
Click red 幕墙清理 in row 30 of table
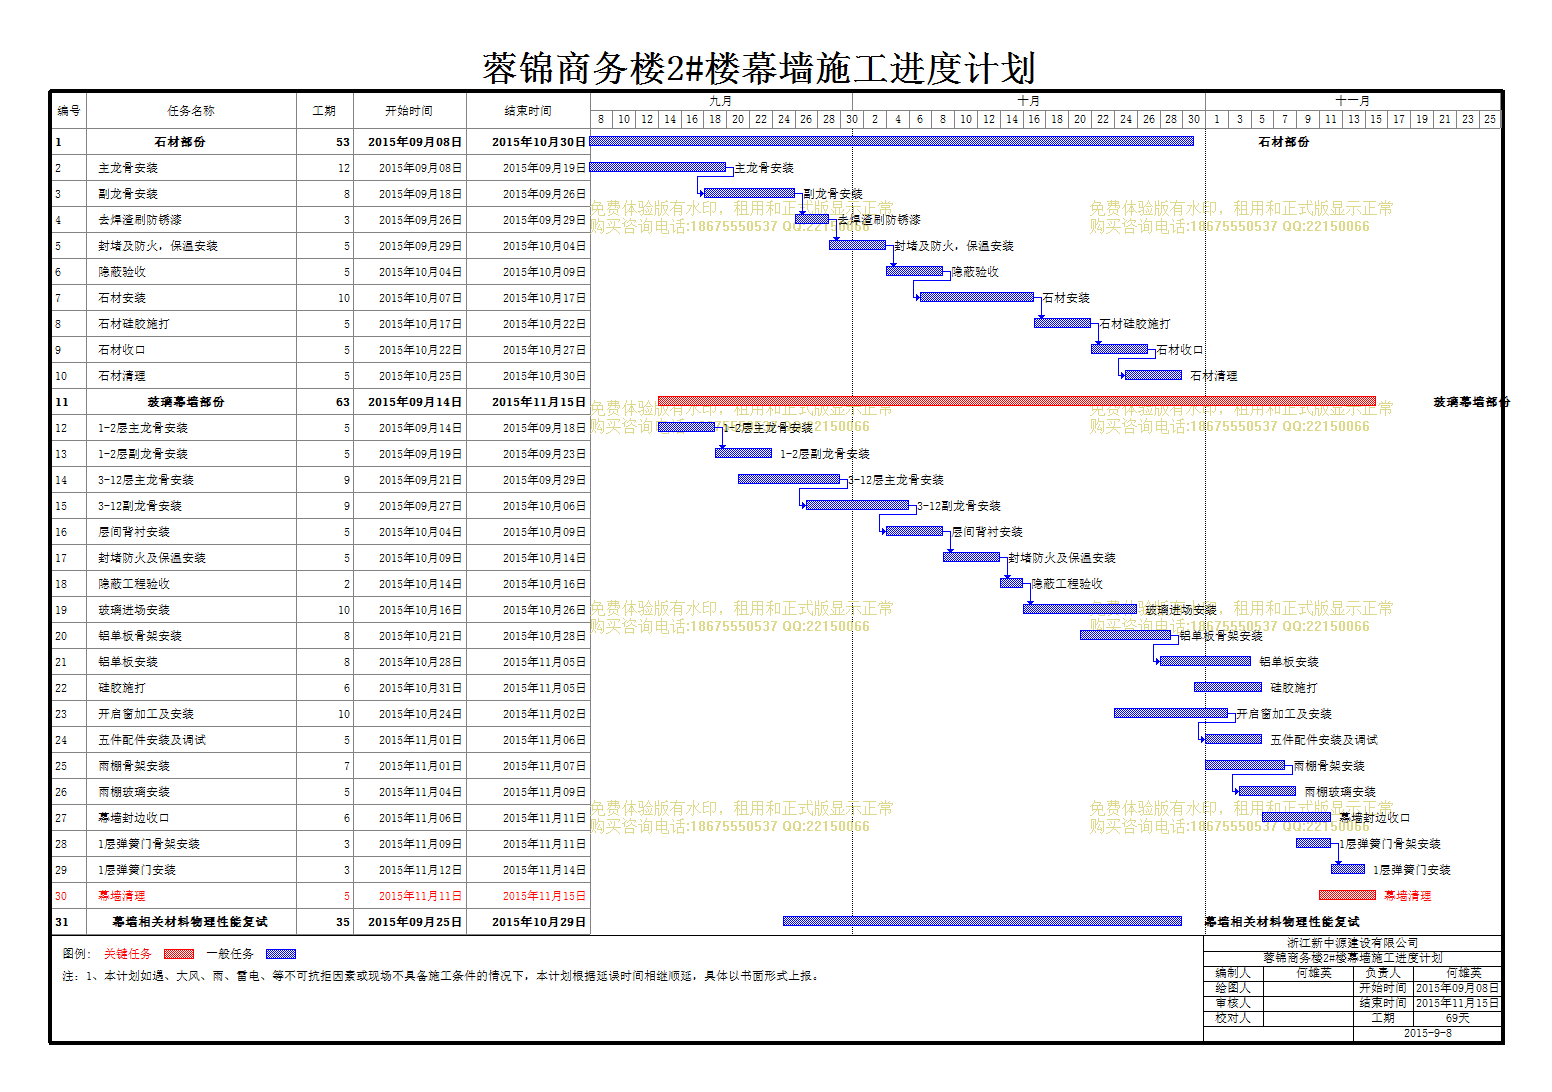(x=122, y=896)
